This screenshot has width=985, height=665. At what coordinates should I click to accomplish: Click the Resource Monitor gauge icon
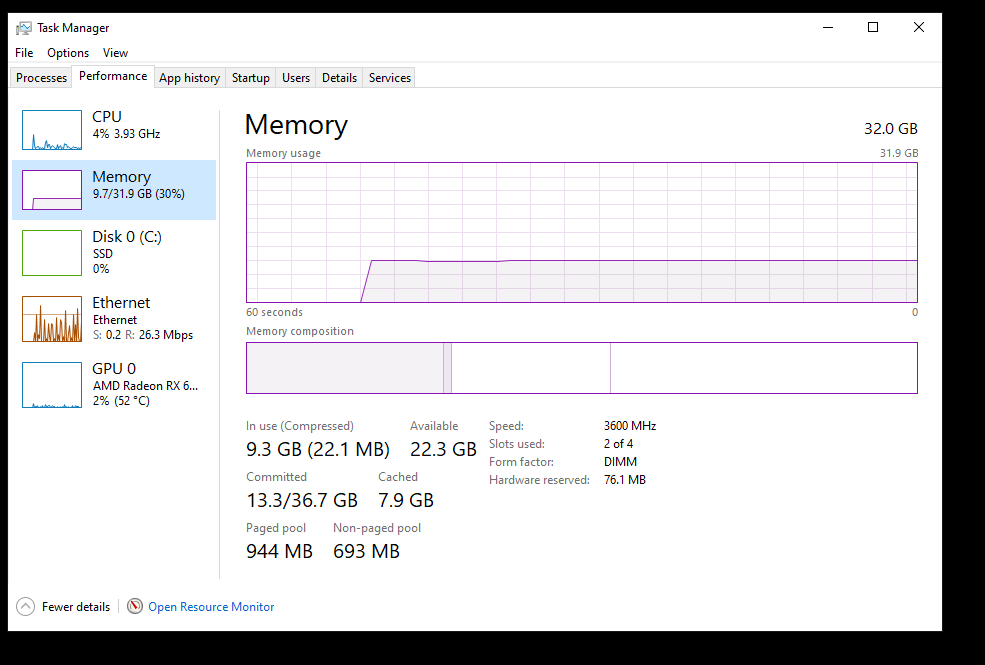click(x=134, y=606)
